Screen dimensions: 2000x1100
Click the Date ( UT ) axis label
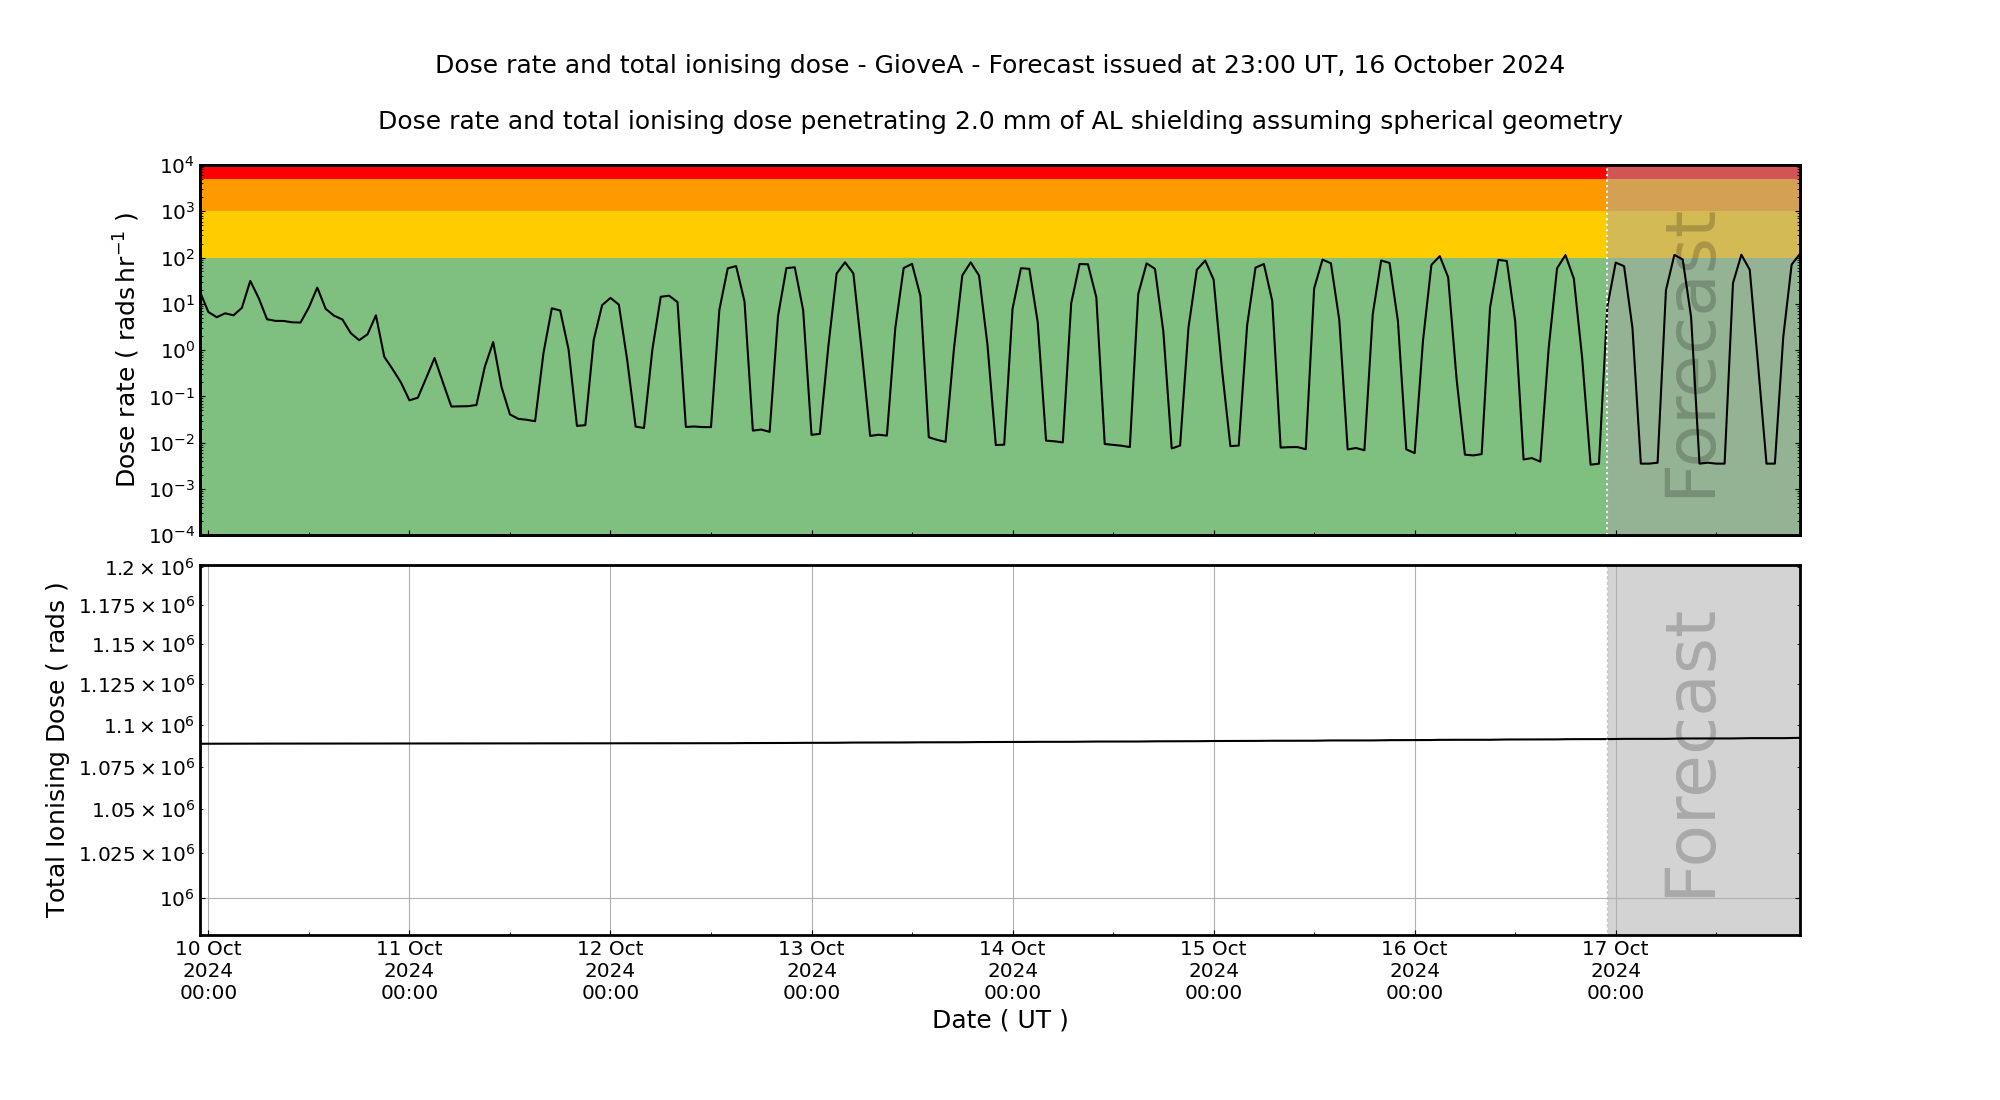(999, 1020)
